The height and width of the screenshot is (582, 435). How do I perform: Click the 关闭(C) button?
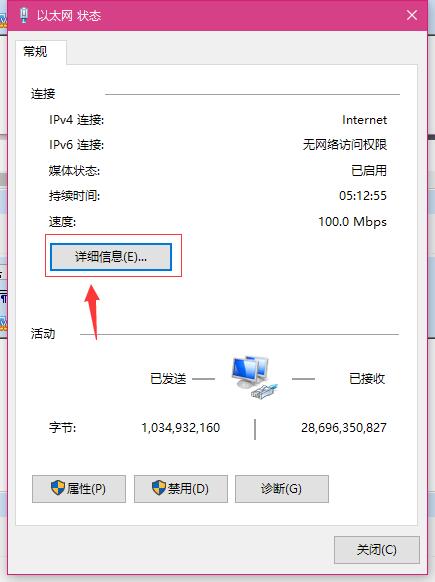coord(377,550)
